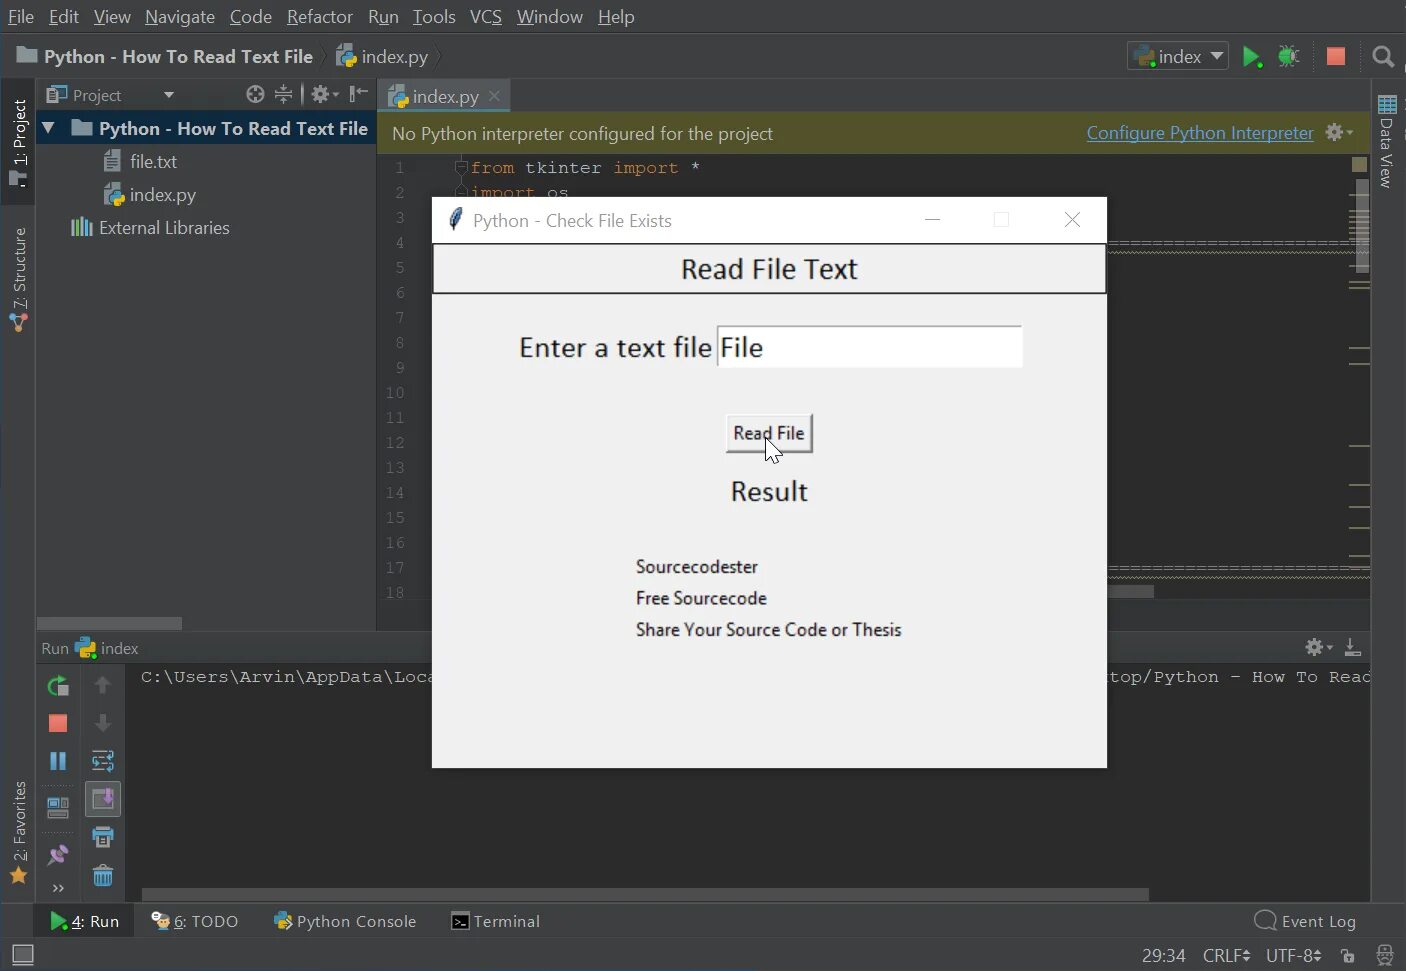Open 1: Project side tab
This screenshot has height=971, width=1406.
click(x=18, y=143)
